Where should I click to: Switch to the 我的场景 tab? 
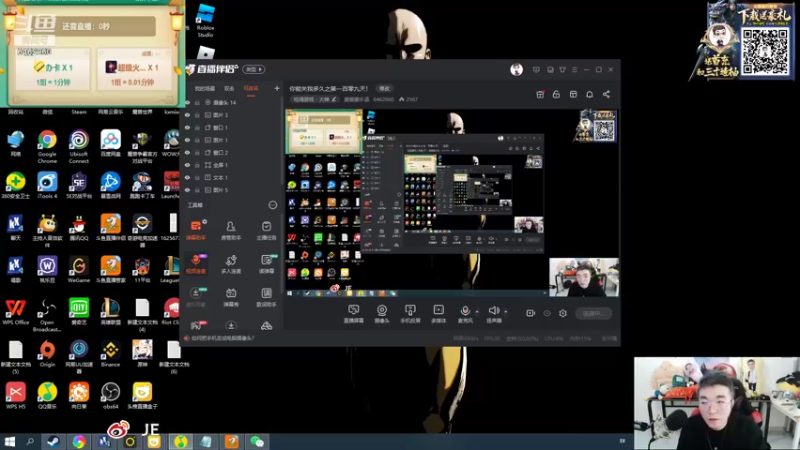[x=205, y=88]
